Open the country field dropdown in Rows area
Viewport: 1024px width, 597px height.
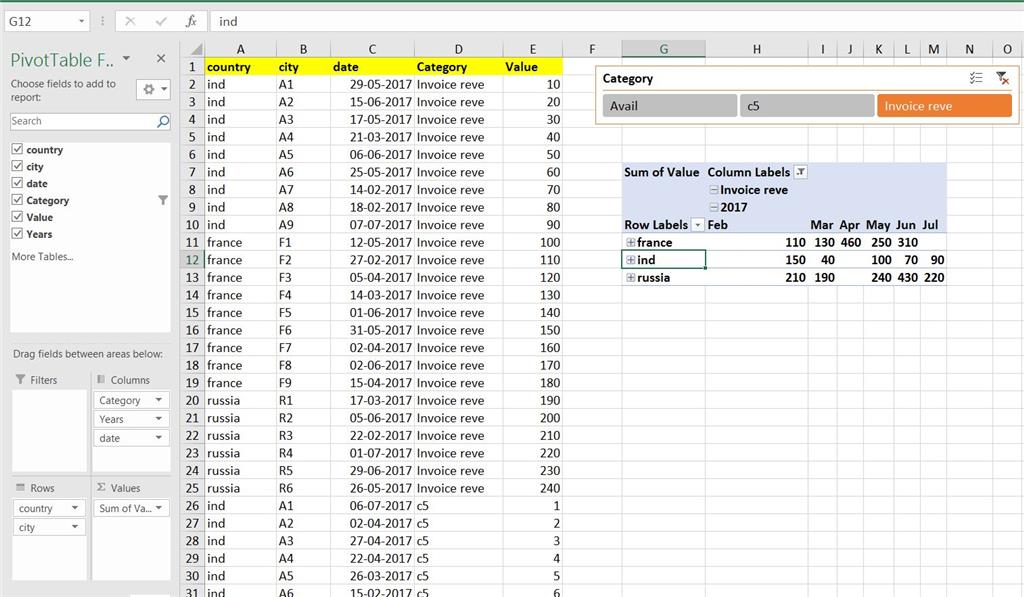tap(75, 508)
